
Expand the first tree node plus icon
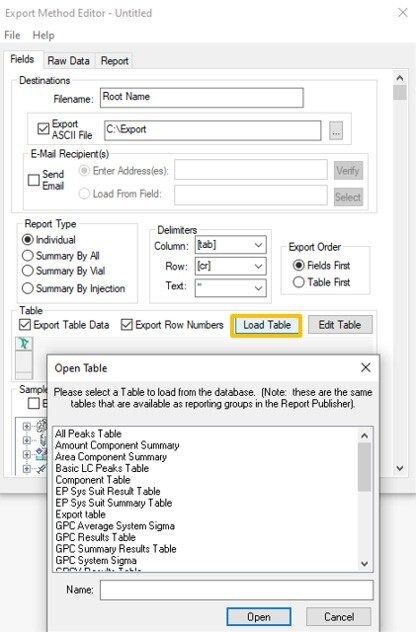[x=27, y=426]
